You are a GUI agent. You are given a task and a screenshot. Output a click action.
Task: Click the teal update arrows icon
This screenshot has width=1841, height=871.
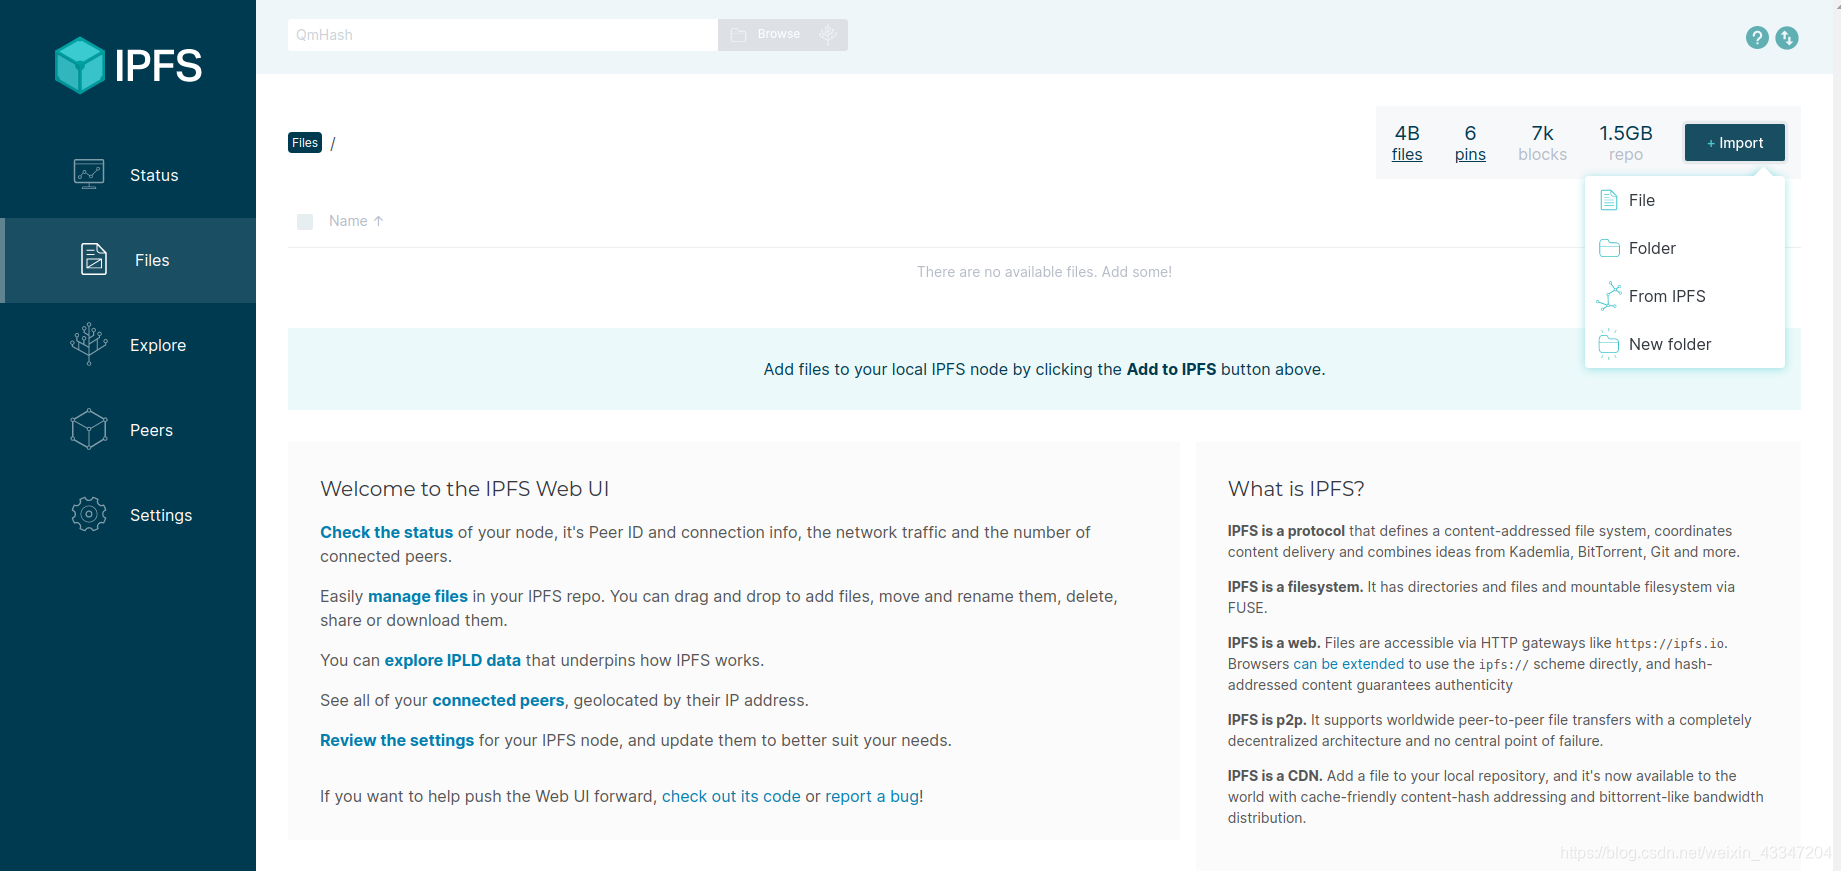pos(1787,38)
